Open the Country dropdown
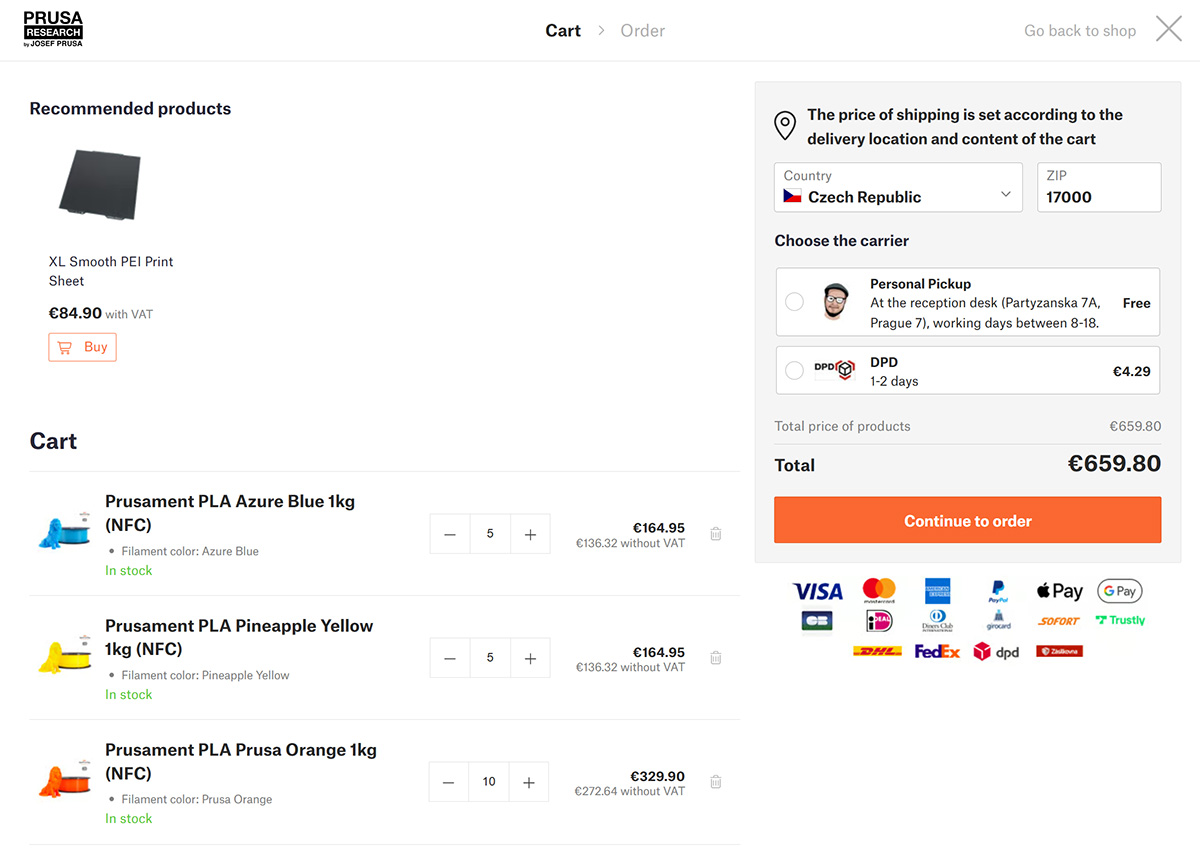This screenshot has height=863, width=1200. [x=898, y=188]
